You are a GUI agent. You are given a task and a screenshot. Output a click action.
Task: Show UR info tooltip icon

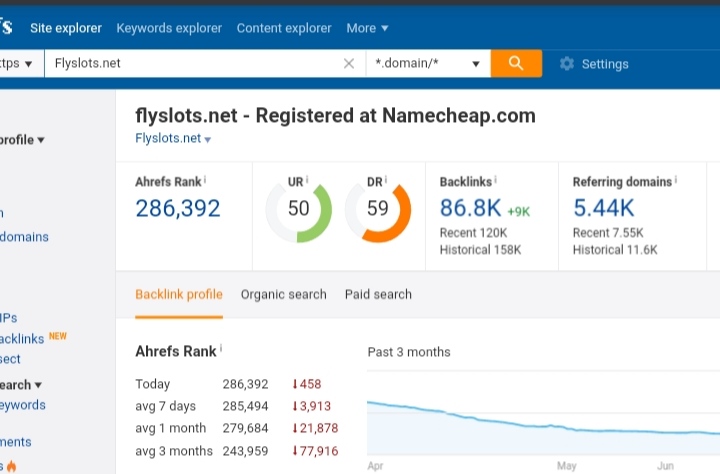(x=307, y=180)
